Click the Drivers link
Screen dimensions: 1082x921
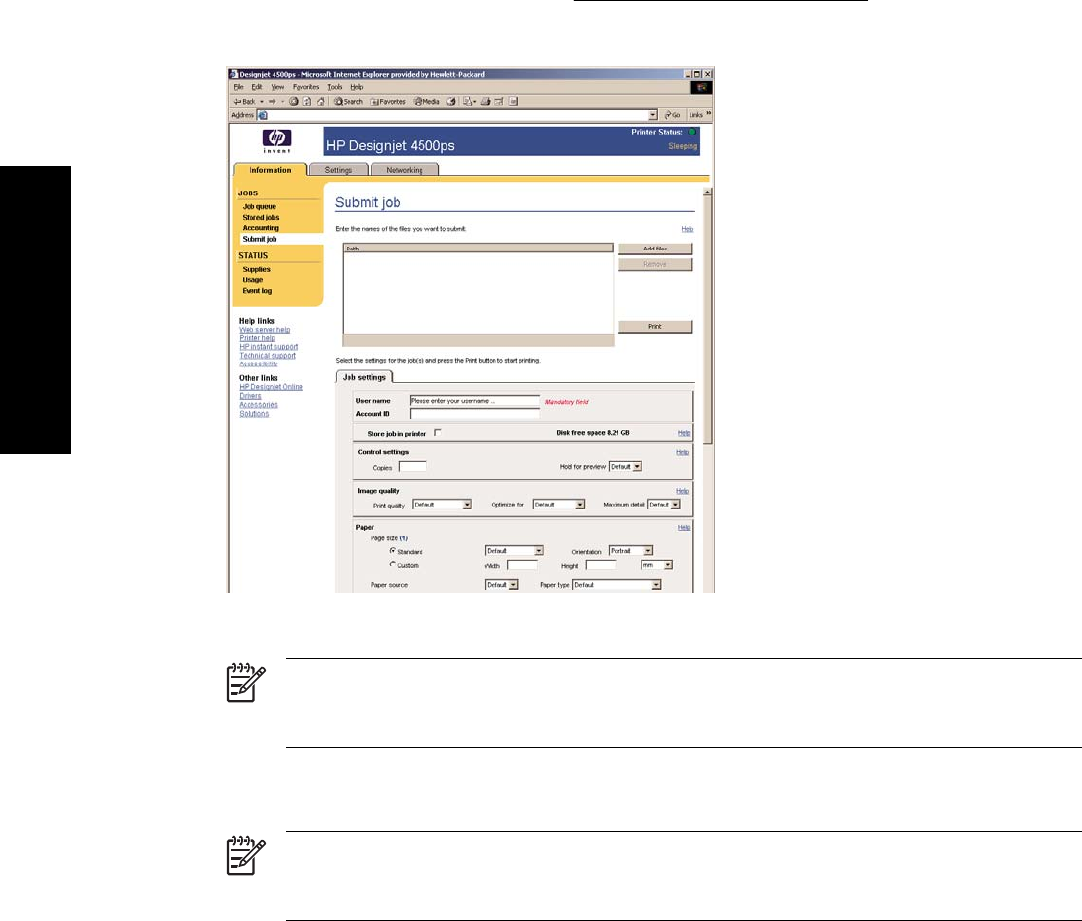pyautogui.click(x=250, y=396)
